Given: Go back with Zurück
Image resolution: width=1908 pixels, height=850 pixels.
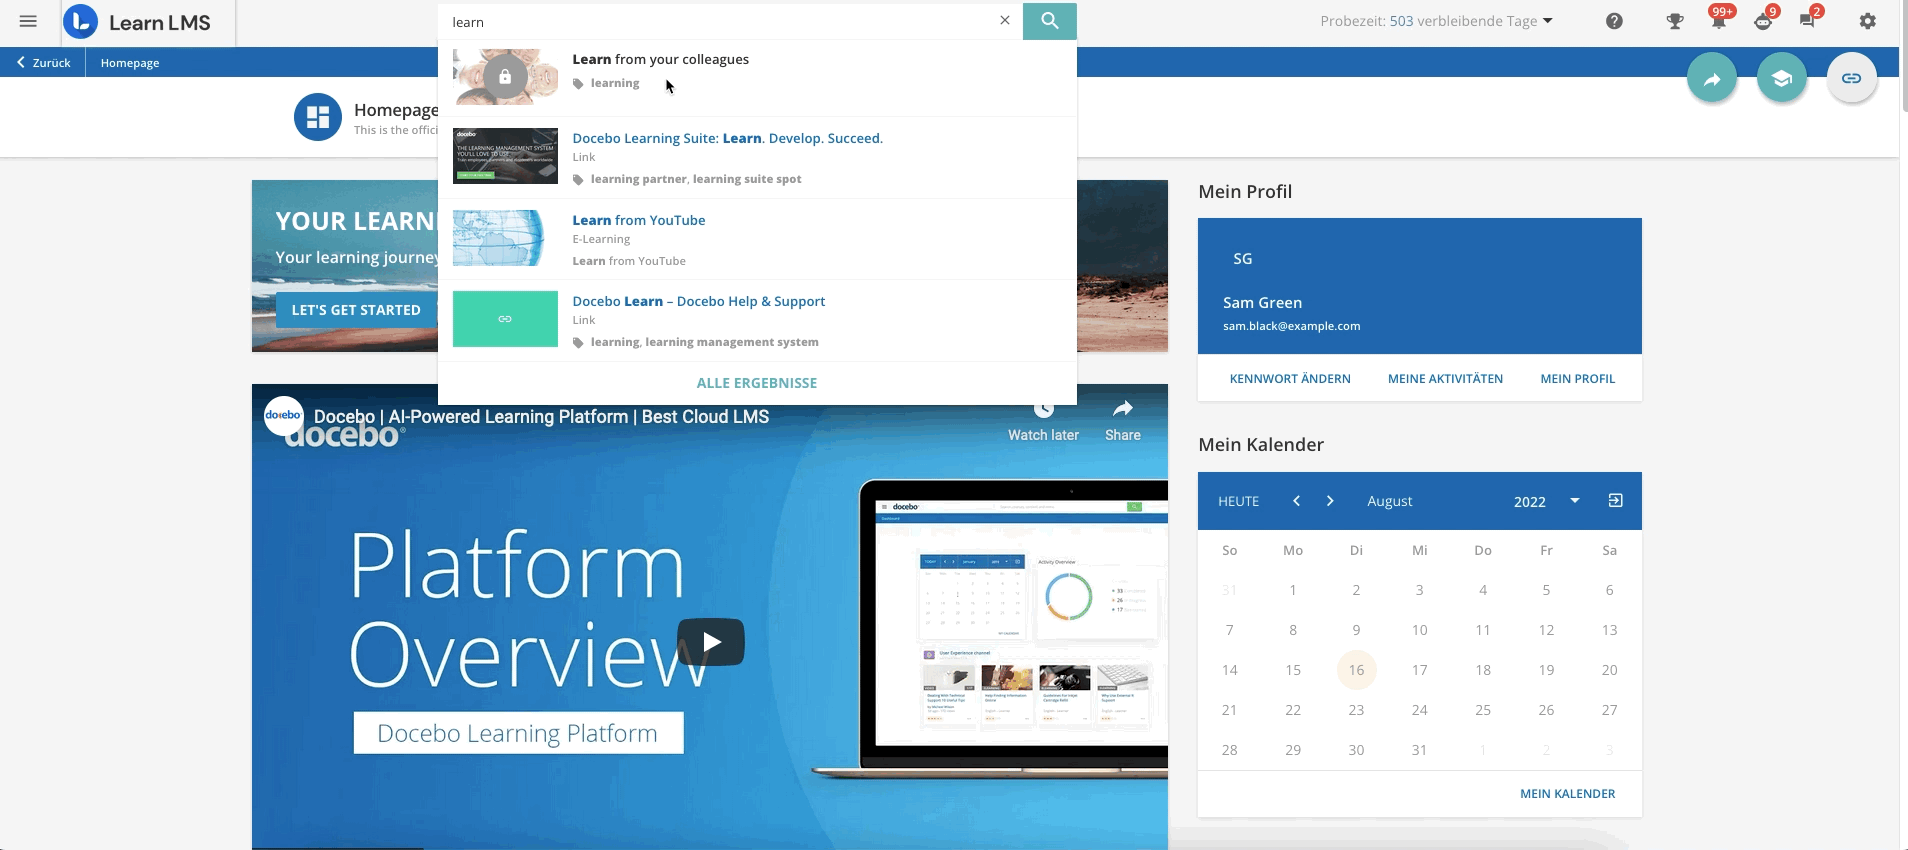Looking at the screenshot, I should [43, 62].
